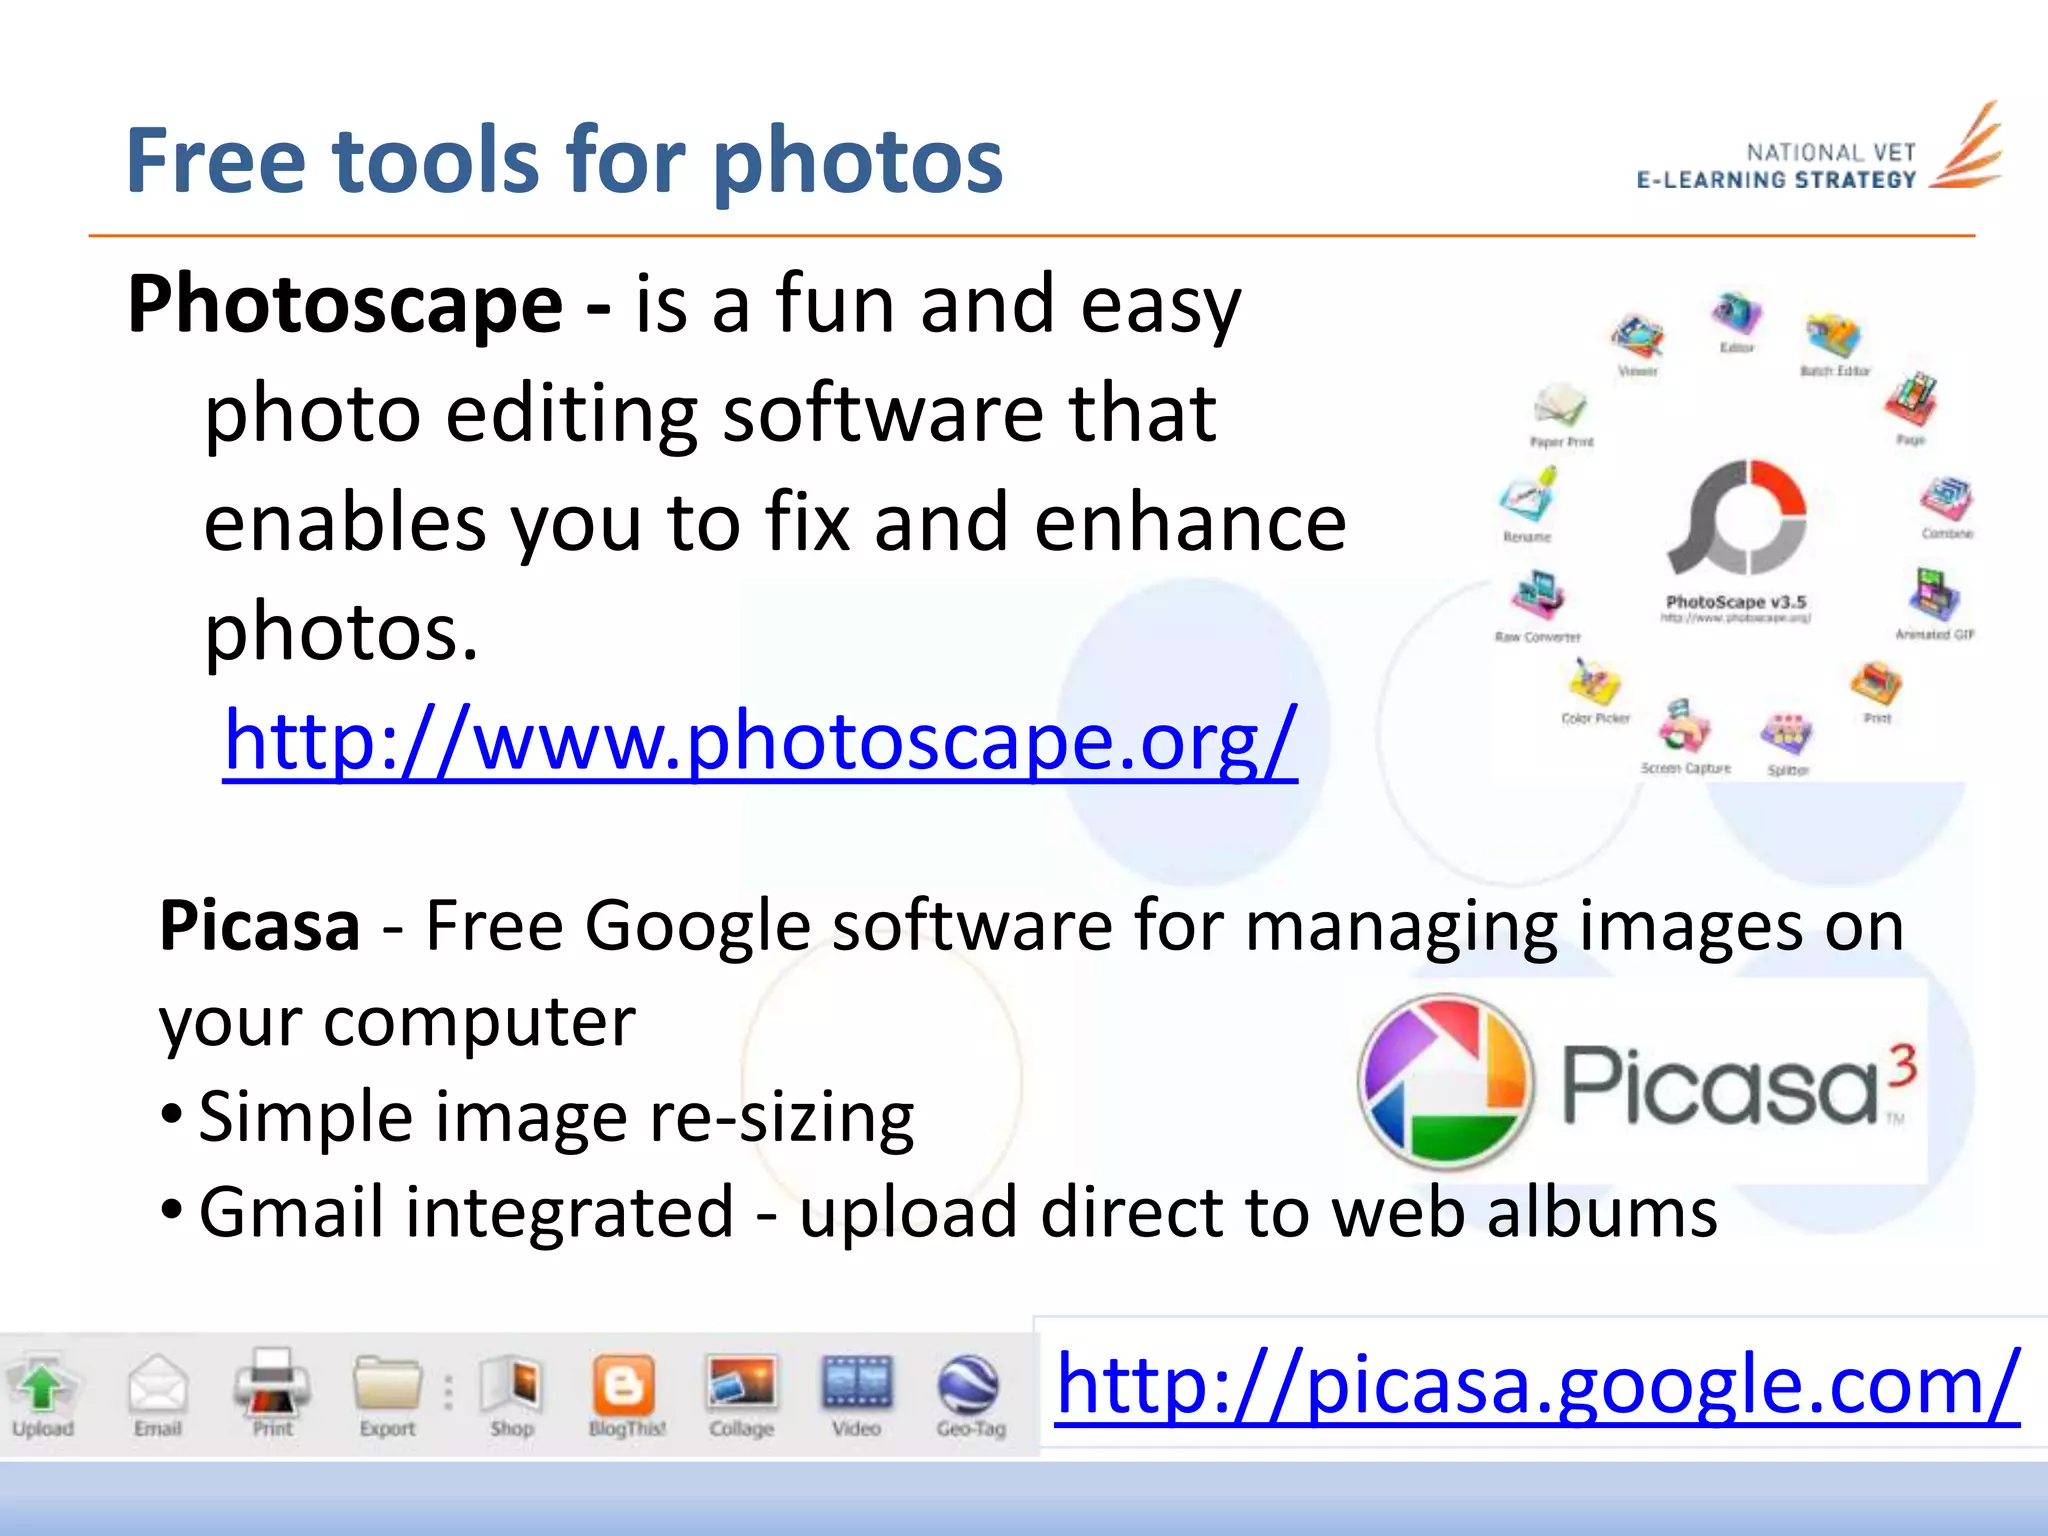Open the PhotoScape Editor icon

click(1737, 315)
